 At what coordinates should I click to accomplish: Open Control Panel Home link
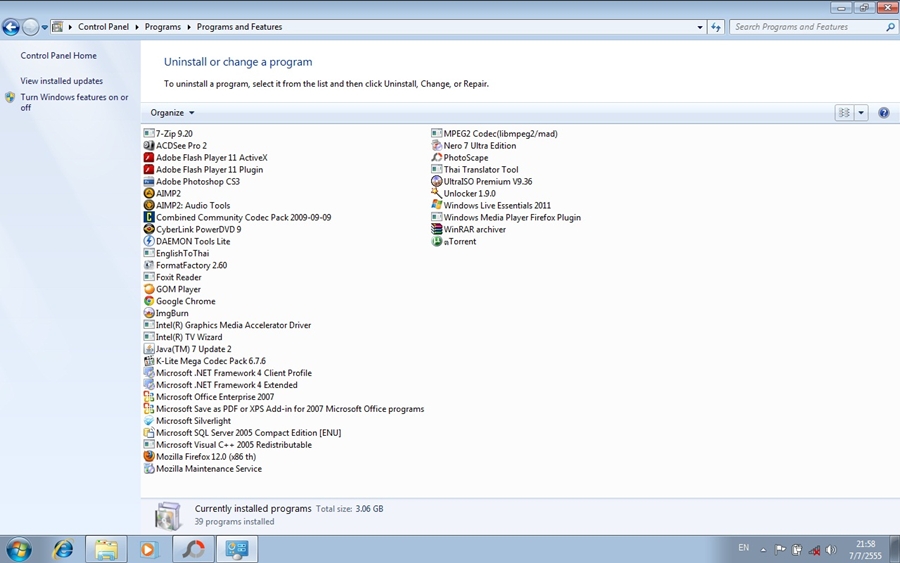(x=59, y=56)
